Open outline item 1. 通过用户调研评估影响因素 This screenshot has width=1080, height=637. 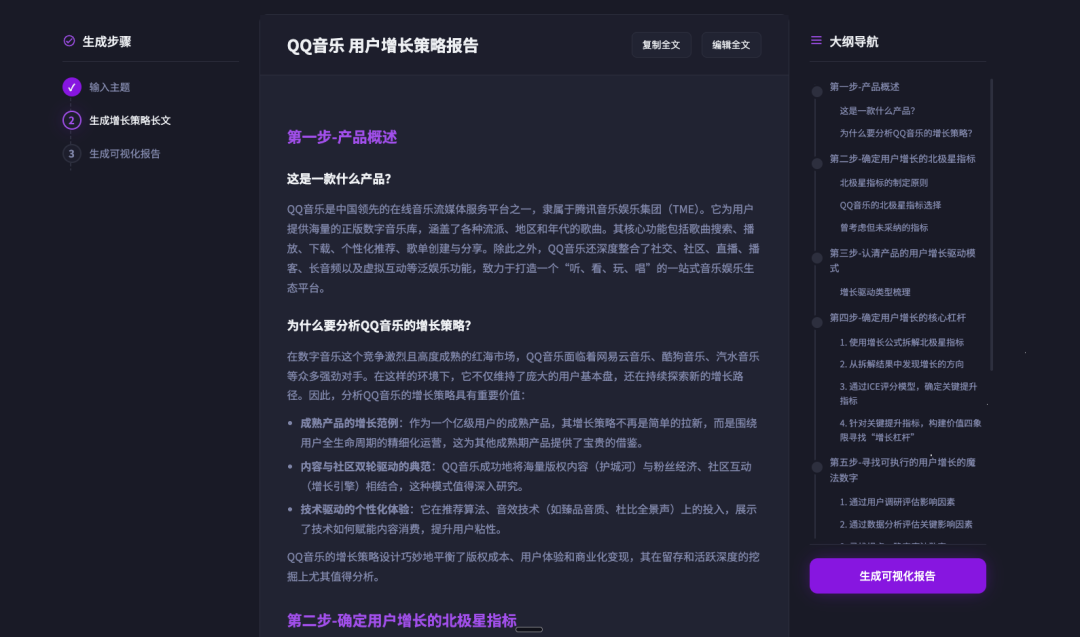pyautogui.click(x=897, y=502)
